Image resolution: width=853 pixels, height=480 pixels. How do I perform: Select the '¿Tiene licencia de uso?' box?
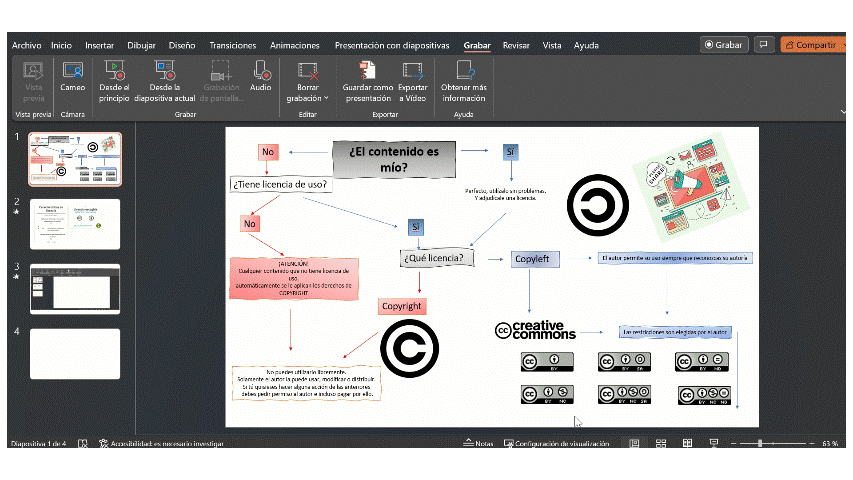click(x=280, y=184)
